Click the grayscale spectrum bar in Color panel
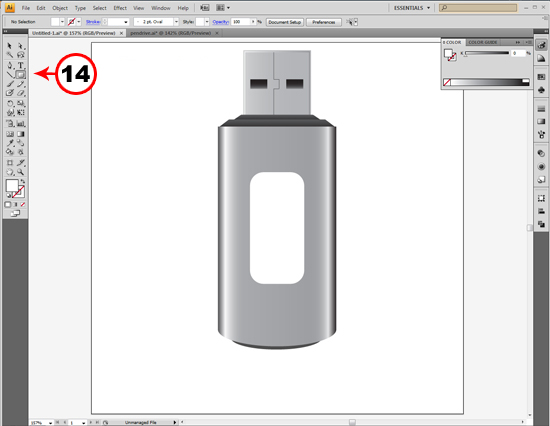This screenshot has width=550, height=426. pos(490,82)
